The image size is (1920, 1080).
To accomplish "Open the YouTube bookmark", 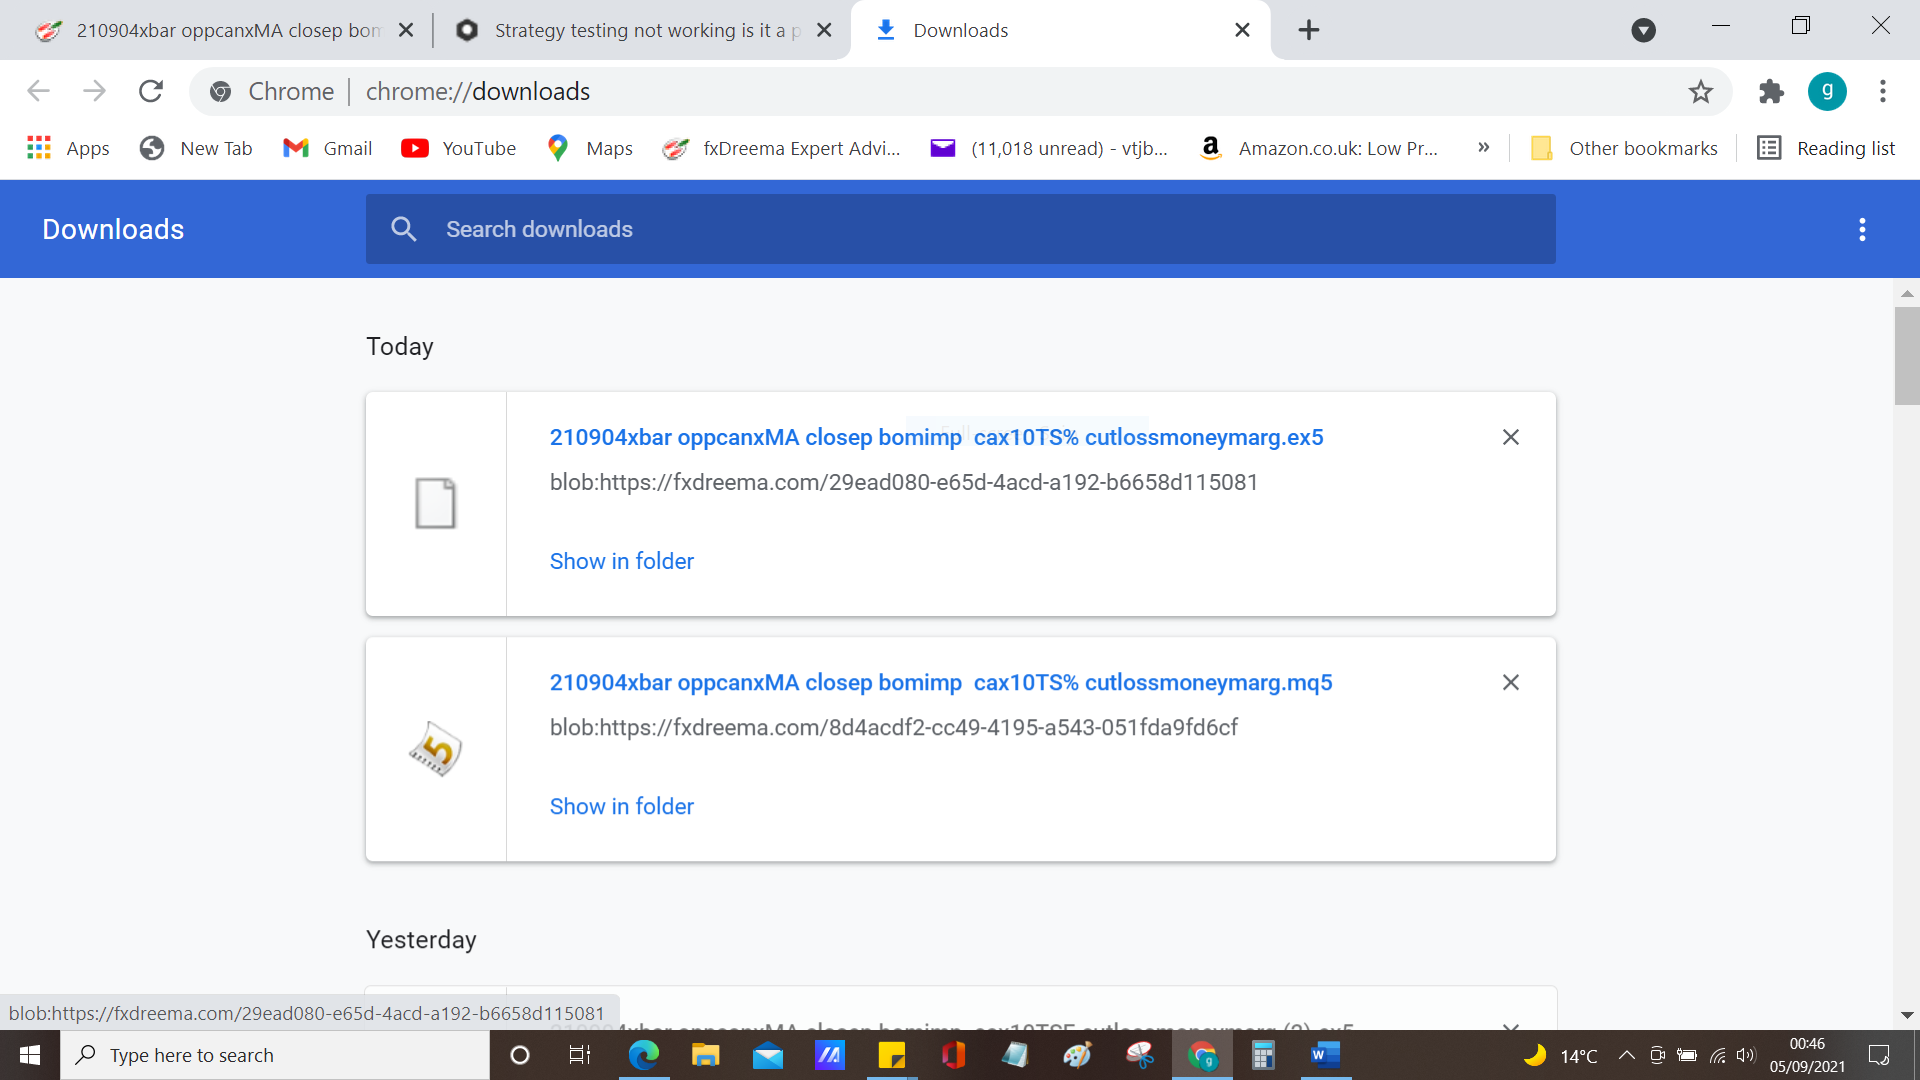I will coord(459,148).
